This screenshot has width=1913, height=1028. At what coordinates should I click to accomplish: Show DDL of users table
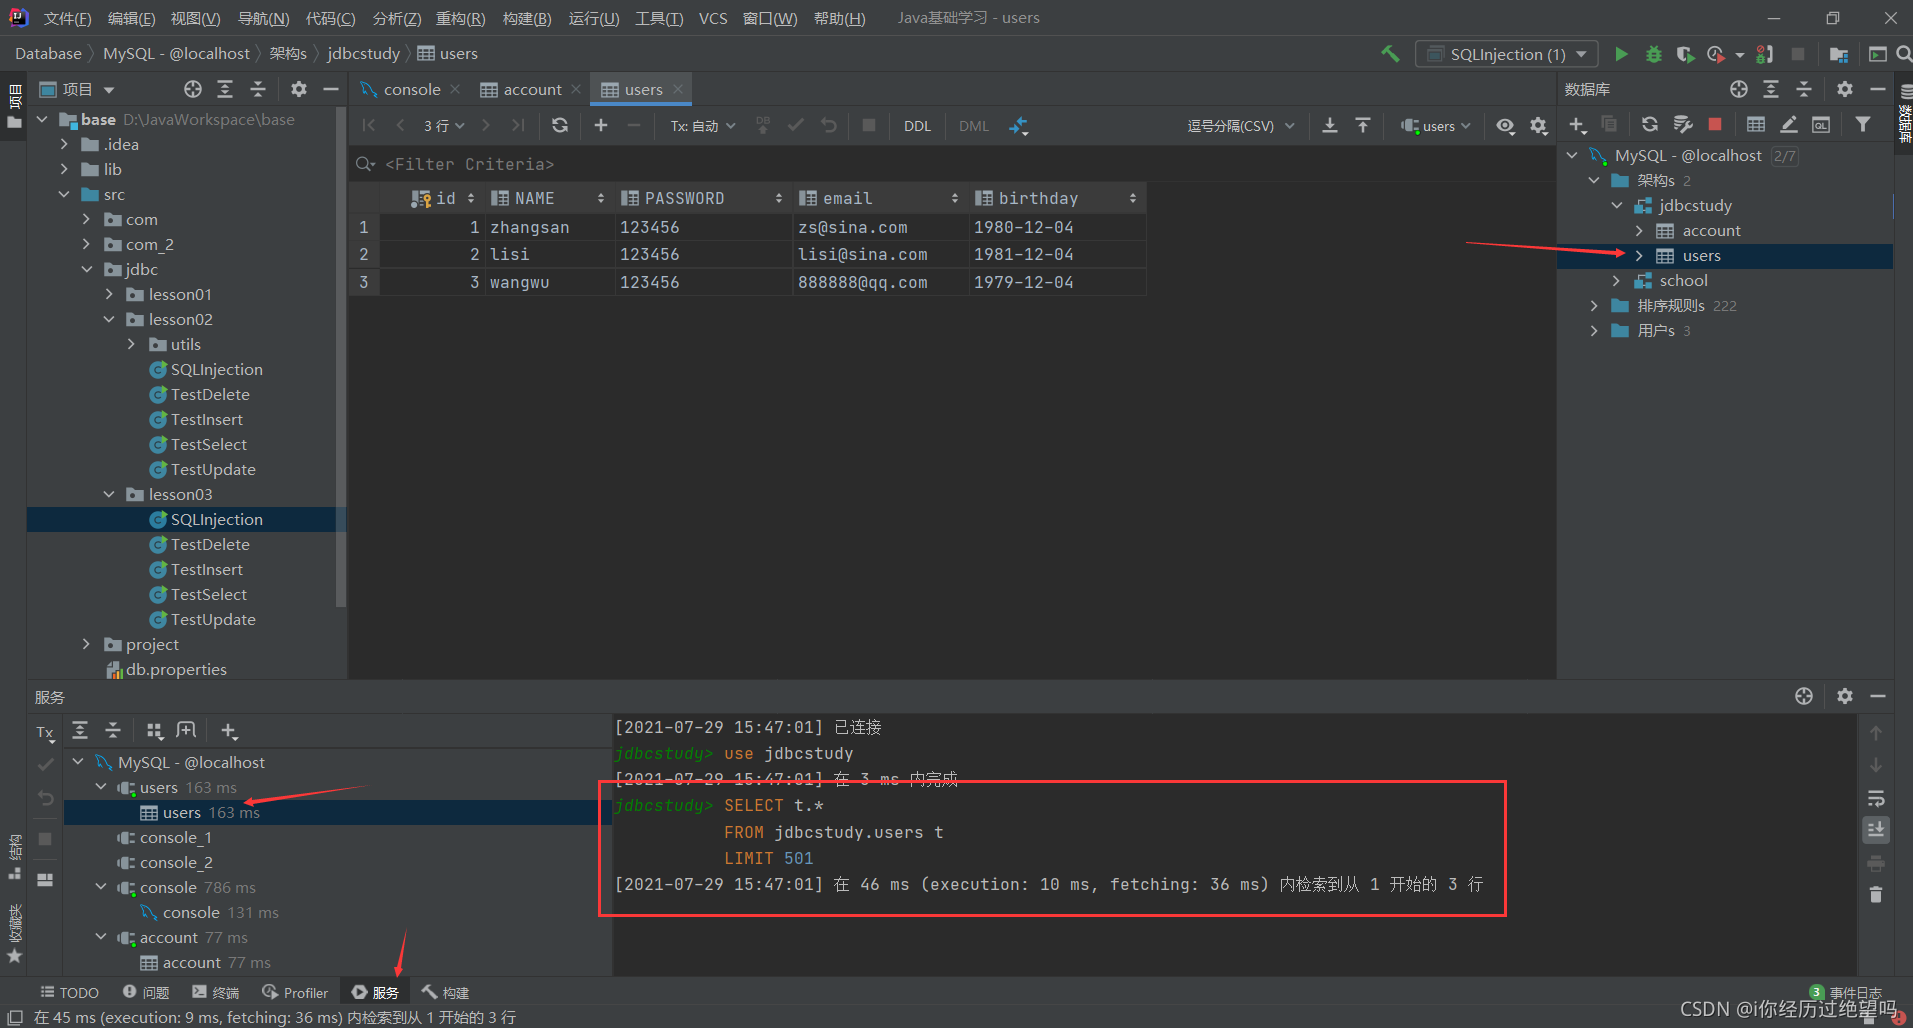[917, 125]
